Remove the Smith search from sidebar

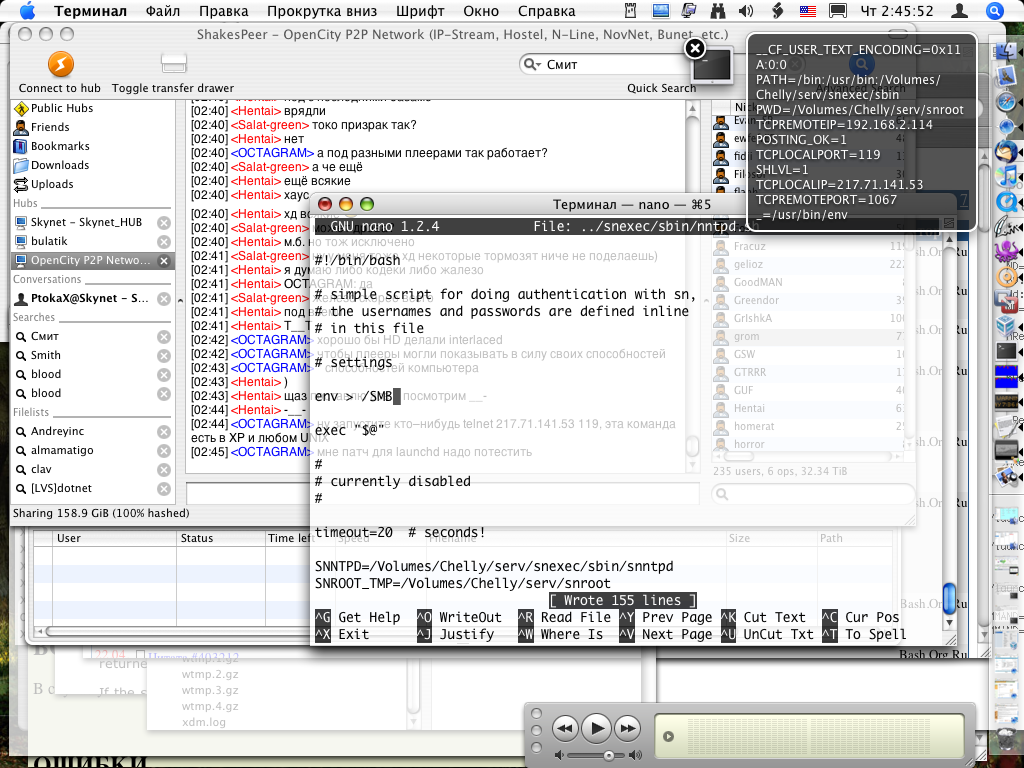pyautogui.click(x=164, y=355)
